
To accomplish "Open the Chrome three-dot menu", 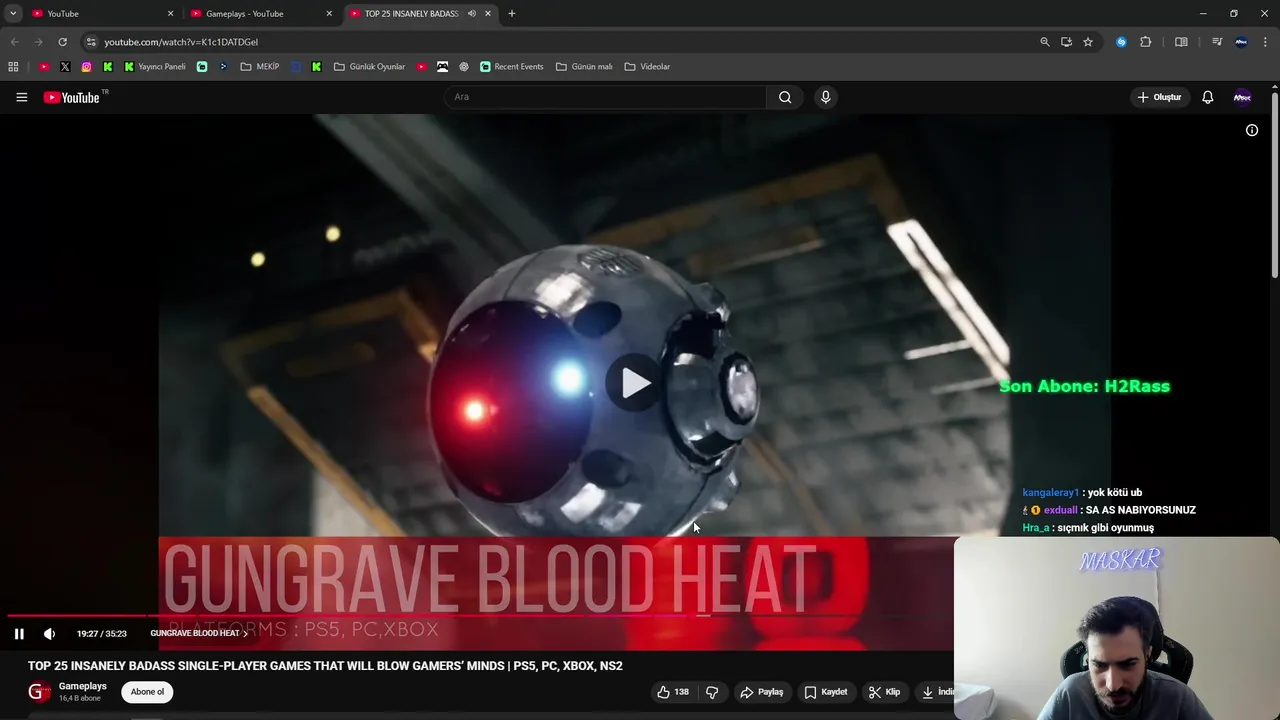I will pos(1266,42).
